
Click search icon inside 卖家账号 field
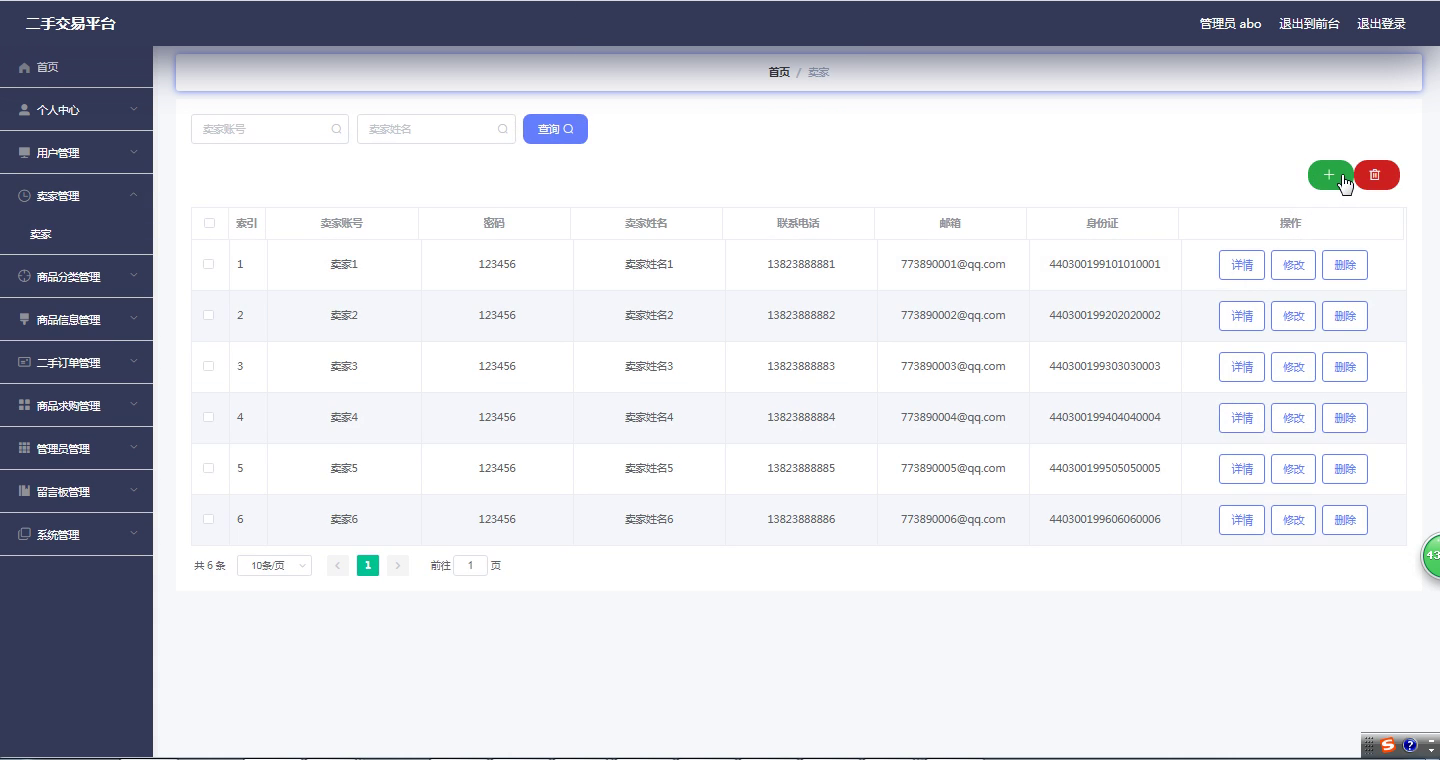point(336,129)
